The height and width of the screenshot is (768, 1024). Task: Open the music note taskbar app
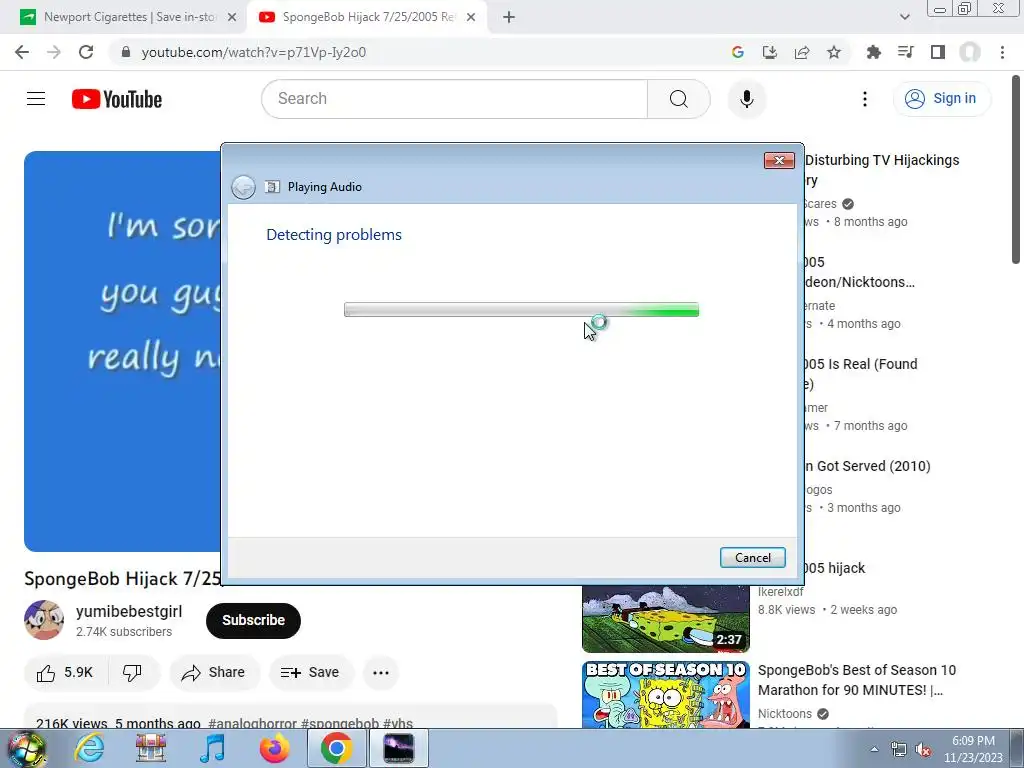point(212,748)
